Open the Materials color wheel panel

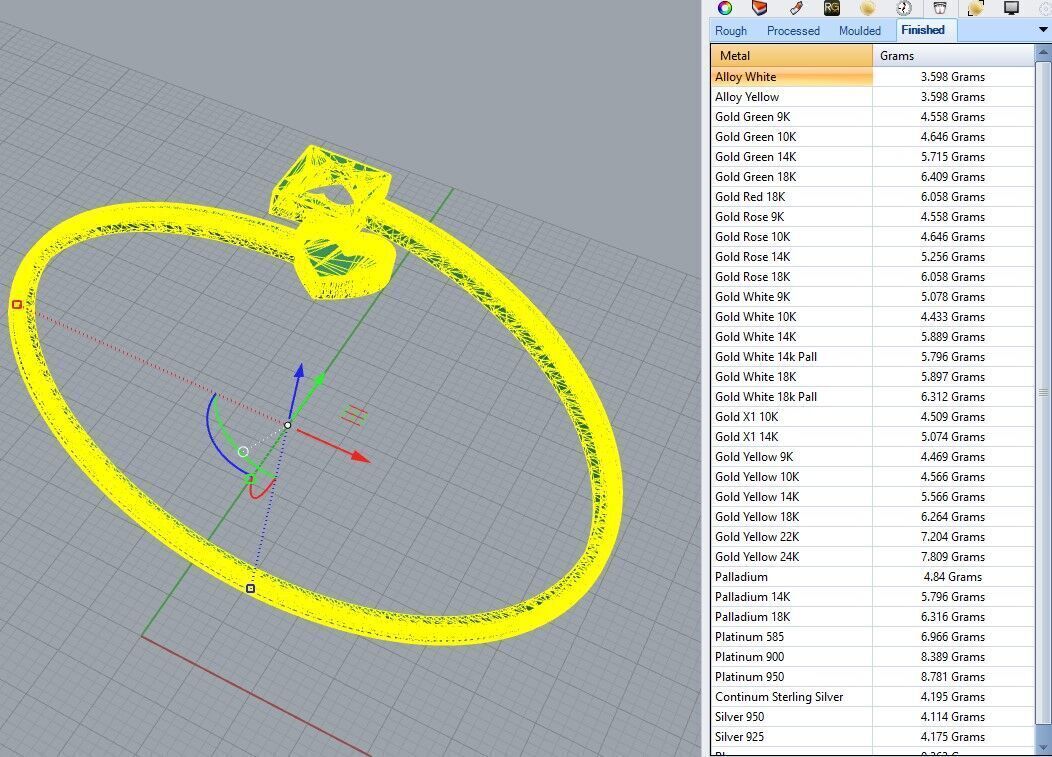[725, 7]
